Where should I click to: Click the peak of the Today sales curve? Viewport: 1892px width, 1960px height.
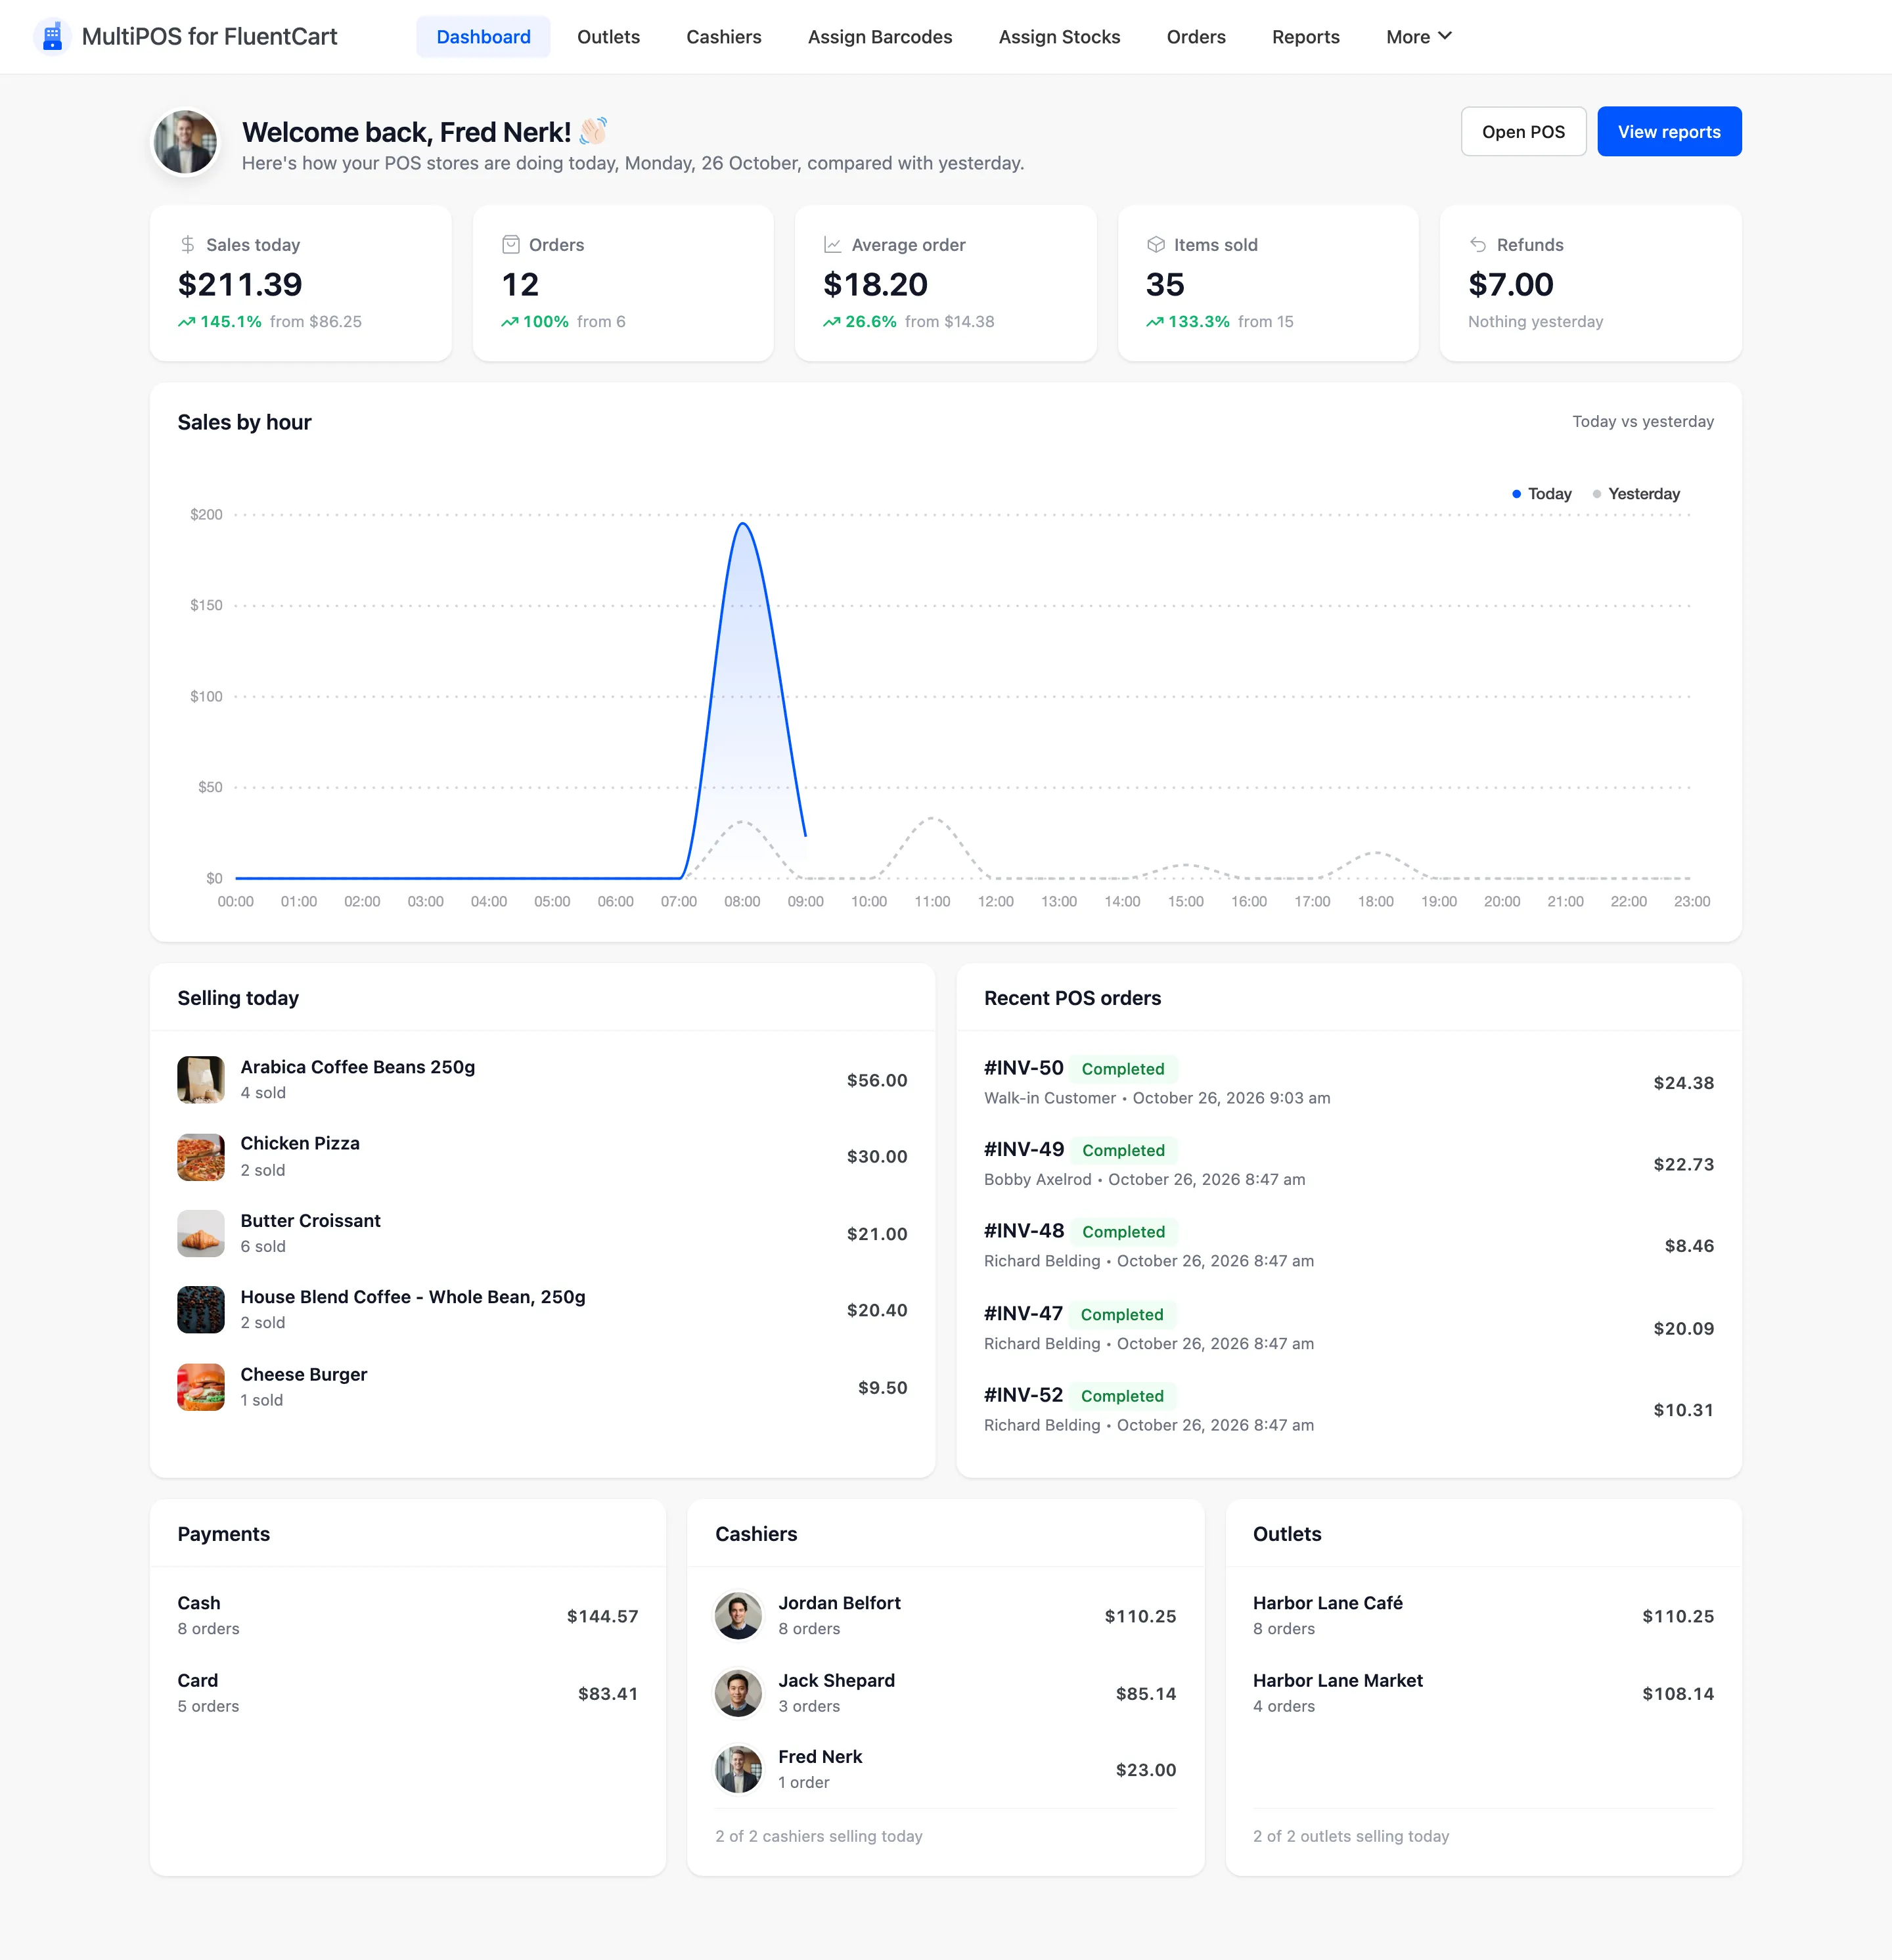[x=742, y=524]
